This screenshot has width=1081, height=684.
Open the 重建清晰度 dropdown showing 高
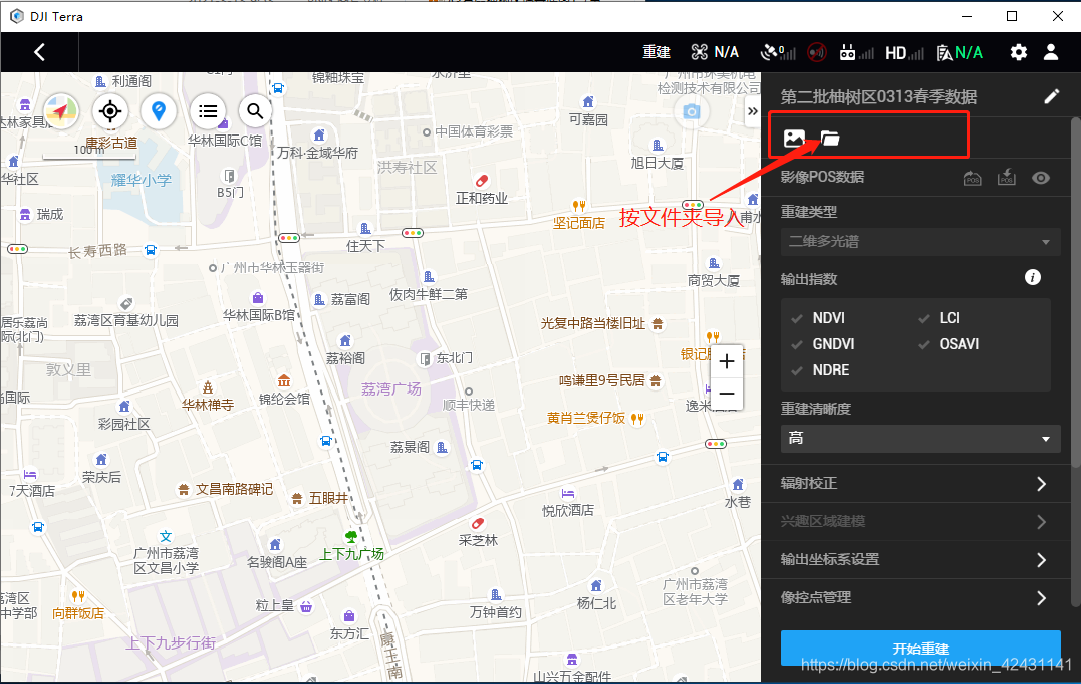920,439
